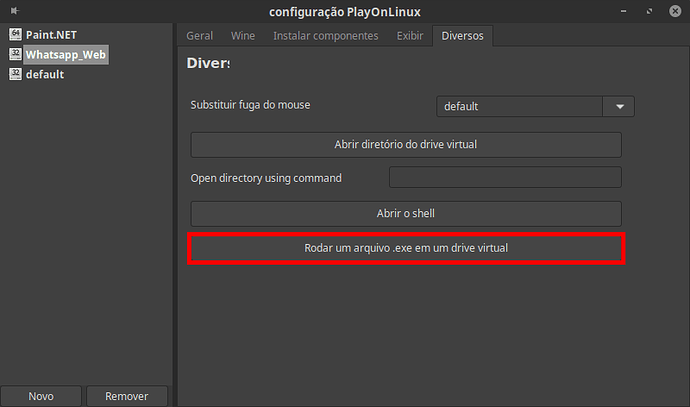This screenshot has height=407, width=690.
Task: Click the Abrir o shell button
Action: pyautogui.click(x=405, y=213)
